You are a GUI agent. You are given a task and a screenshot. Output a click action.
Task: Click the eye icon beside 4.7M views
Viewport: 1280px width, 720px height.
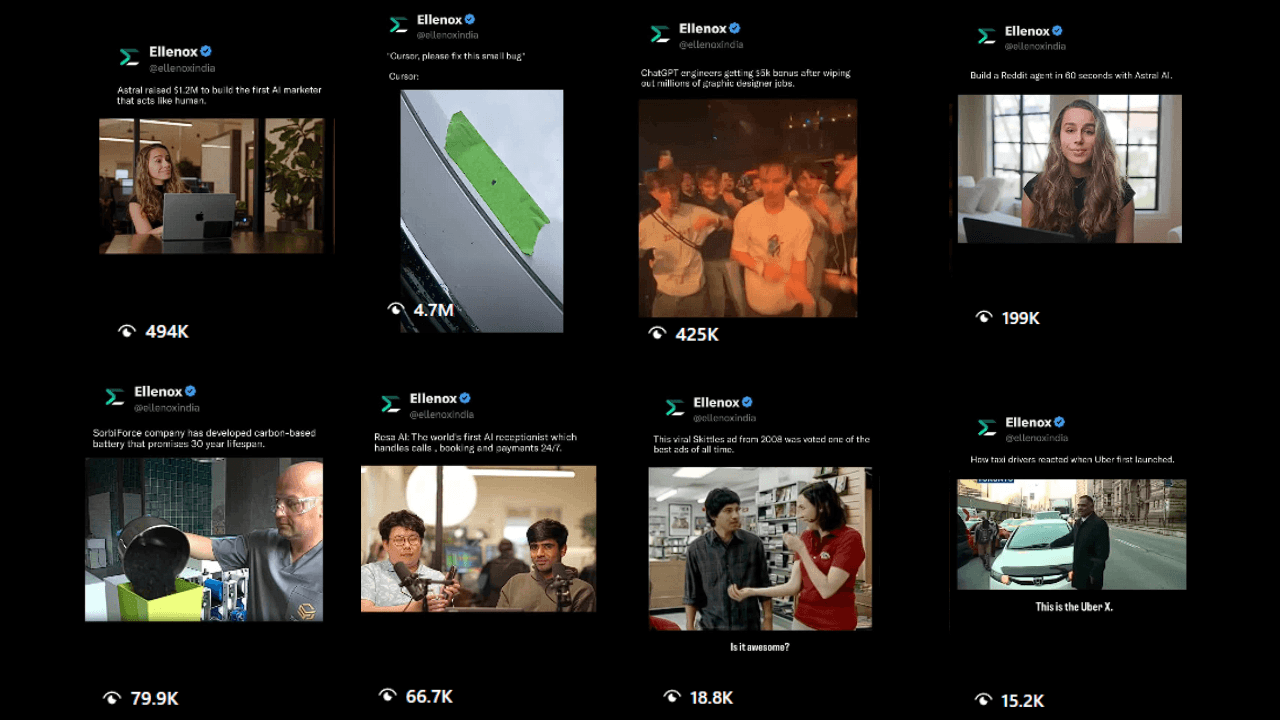pyautogui.click(x=396, y=310)
